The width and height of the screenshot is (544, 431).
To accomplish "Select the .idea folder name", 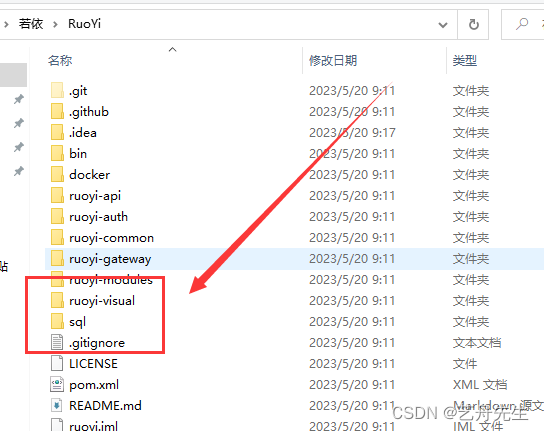I will click(x=83, y=133).
